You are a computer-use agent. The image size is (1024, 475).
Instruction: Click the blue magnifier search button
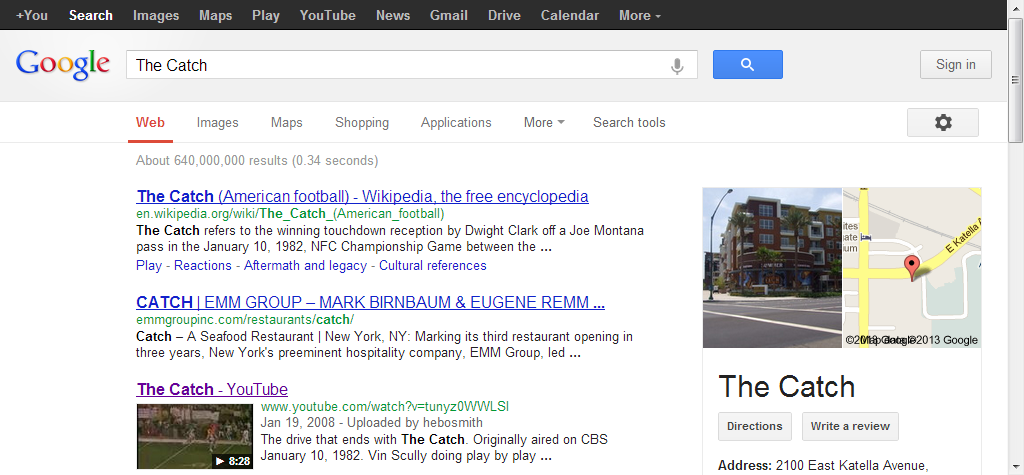pyautogui.click(x=748, y=65)
